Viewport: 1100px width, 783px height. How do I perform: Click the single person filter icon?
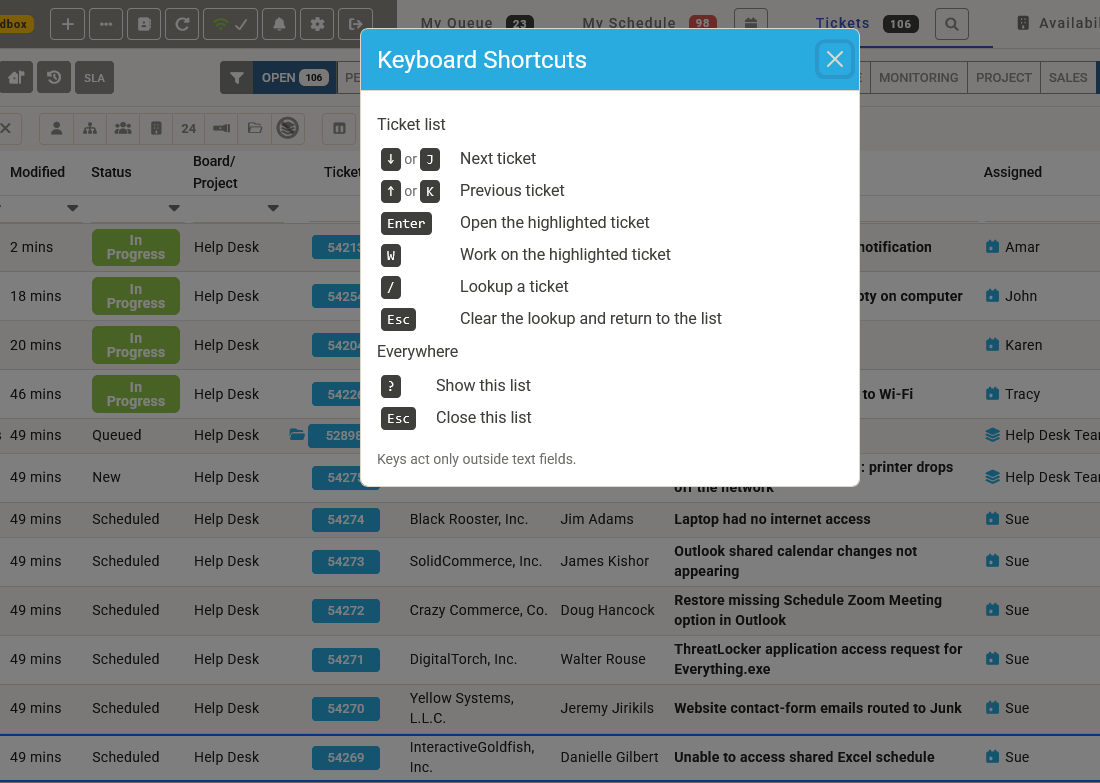click(57, 128)
